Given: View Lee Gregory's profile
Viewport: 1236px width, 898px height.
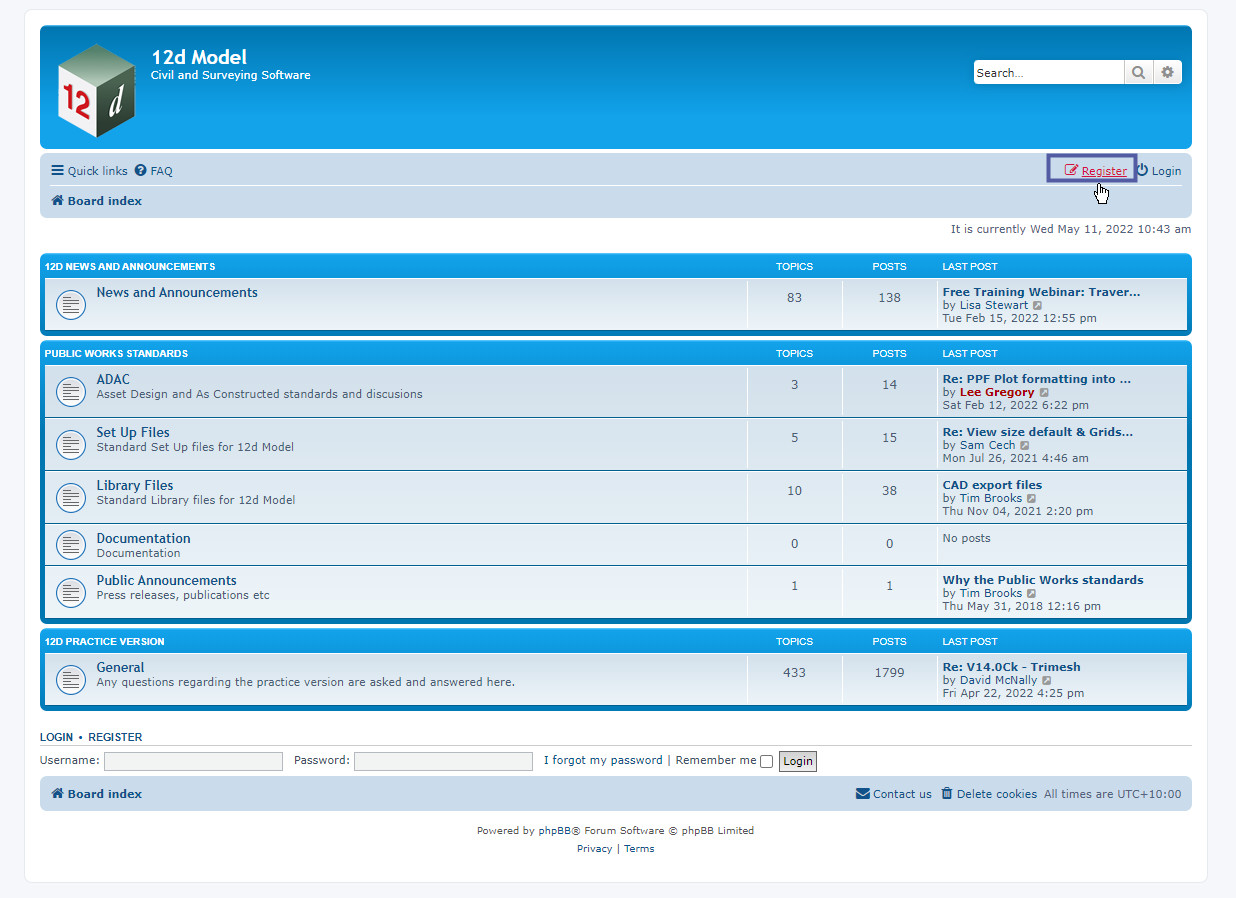Looking at the screenshot, I should [997, 393].
